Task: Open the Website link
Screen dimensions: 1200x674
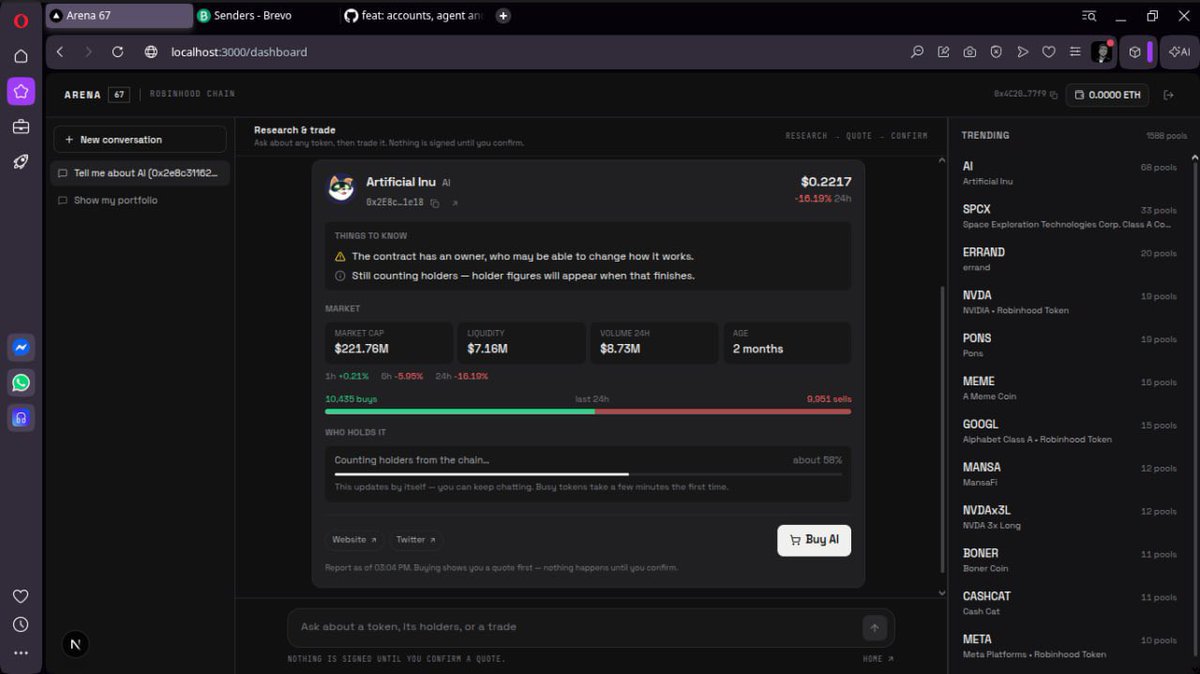Action: pyautogui.click(x=354, y=540)
